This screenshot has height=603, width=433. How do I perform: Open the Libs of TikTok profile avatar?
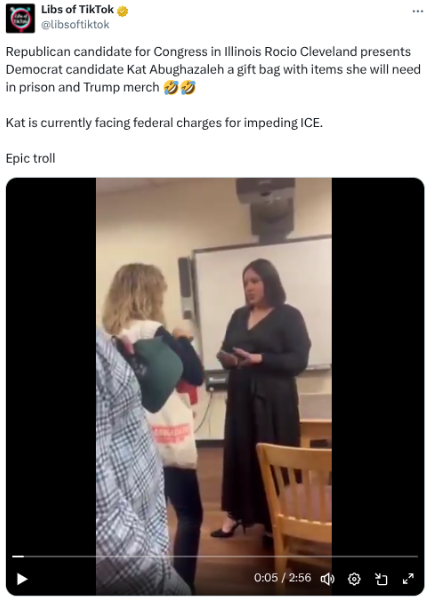[x=20, y=18]
